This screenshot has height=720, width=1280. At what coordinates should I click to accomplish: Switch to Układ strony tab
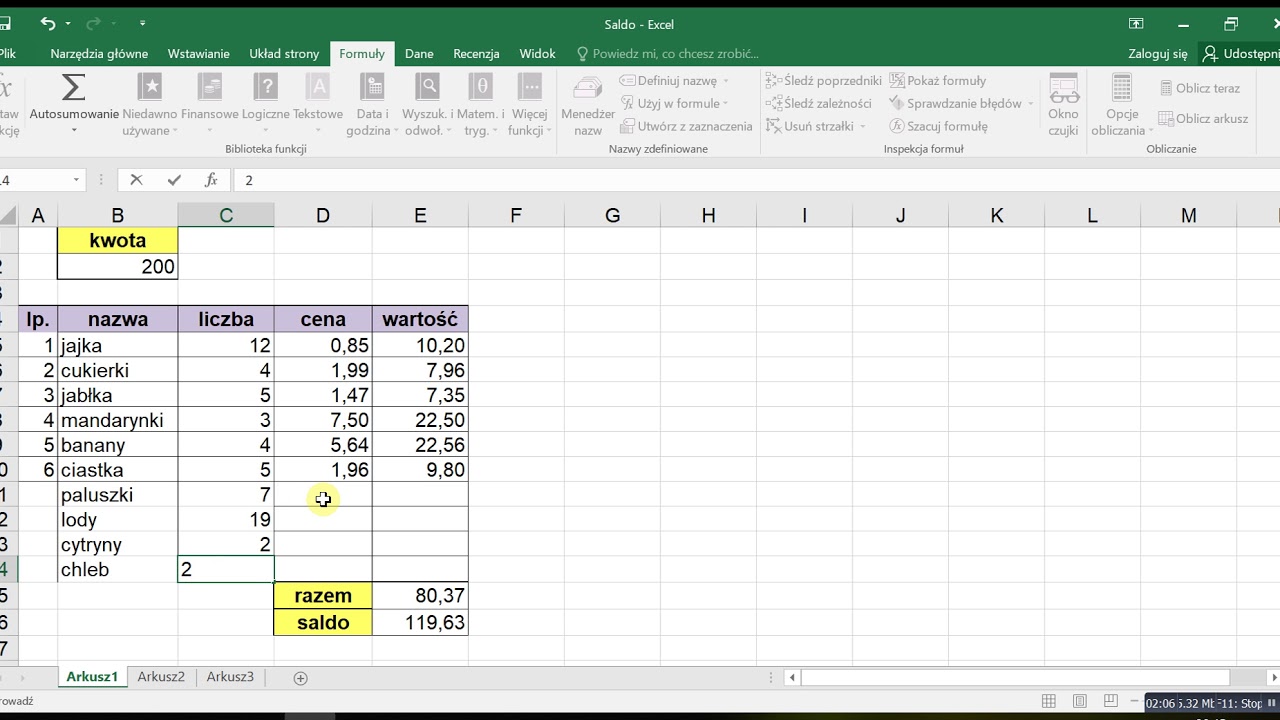tap(284, 54)
